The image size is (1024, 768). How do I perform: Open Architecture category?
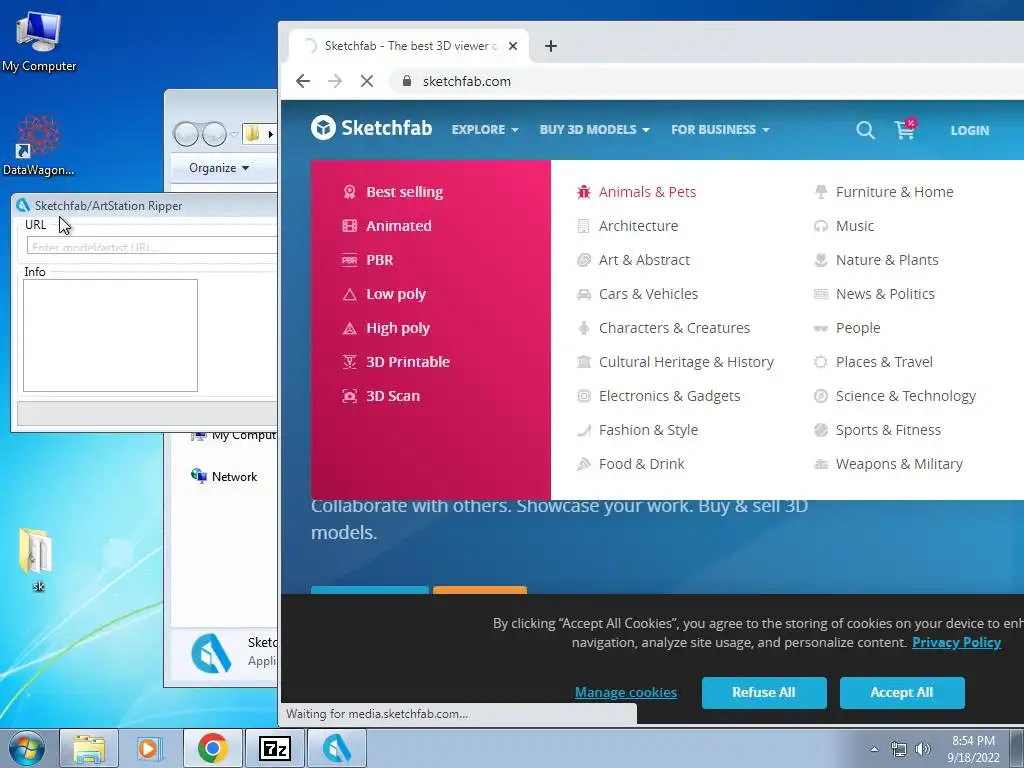628,226
